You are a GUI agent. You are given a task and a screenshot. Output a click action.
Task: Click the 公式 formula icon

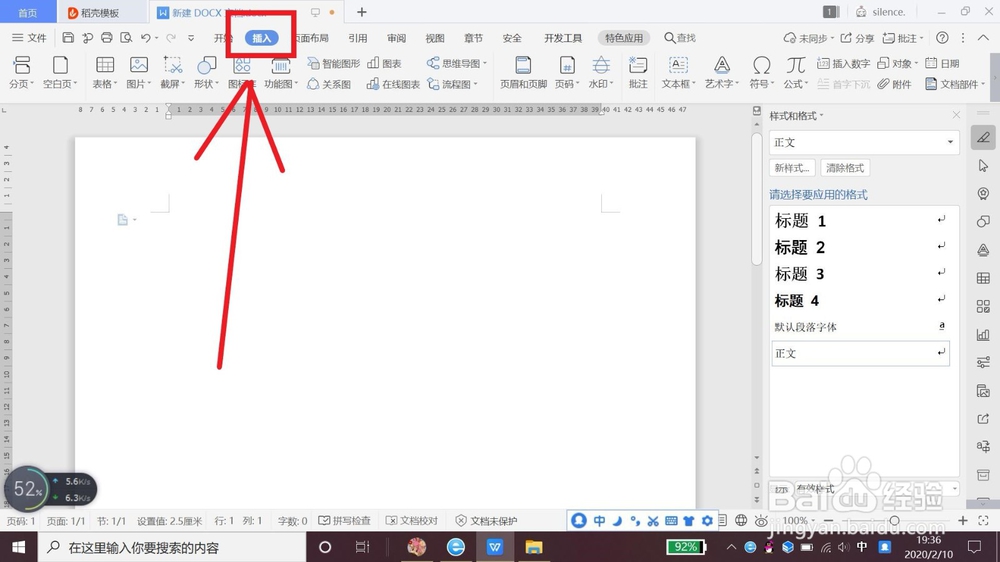click(x=795, y=71)
